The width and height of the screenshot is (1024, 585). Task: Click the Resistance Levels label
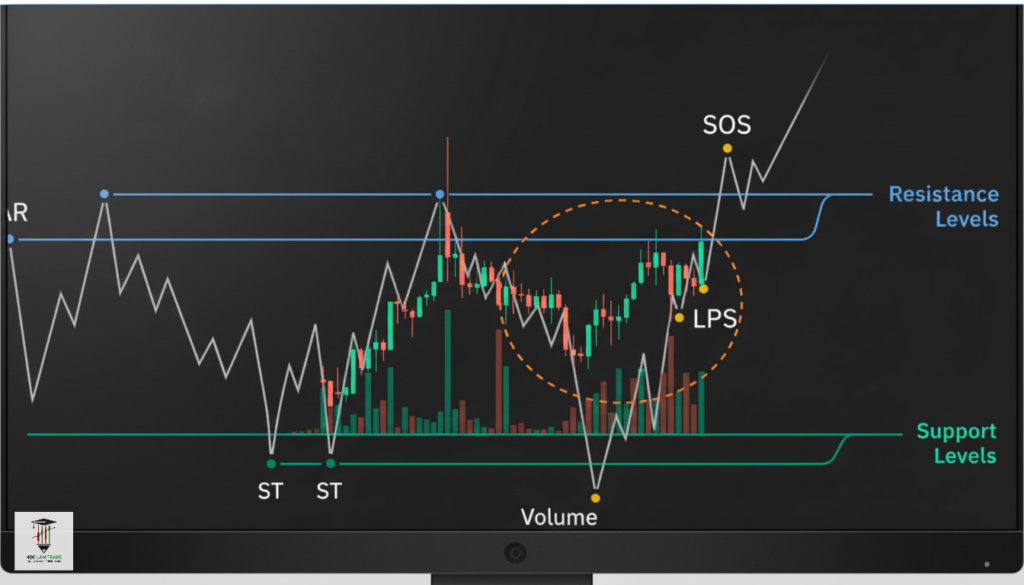943,206
